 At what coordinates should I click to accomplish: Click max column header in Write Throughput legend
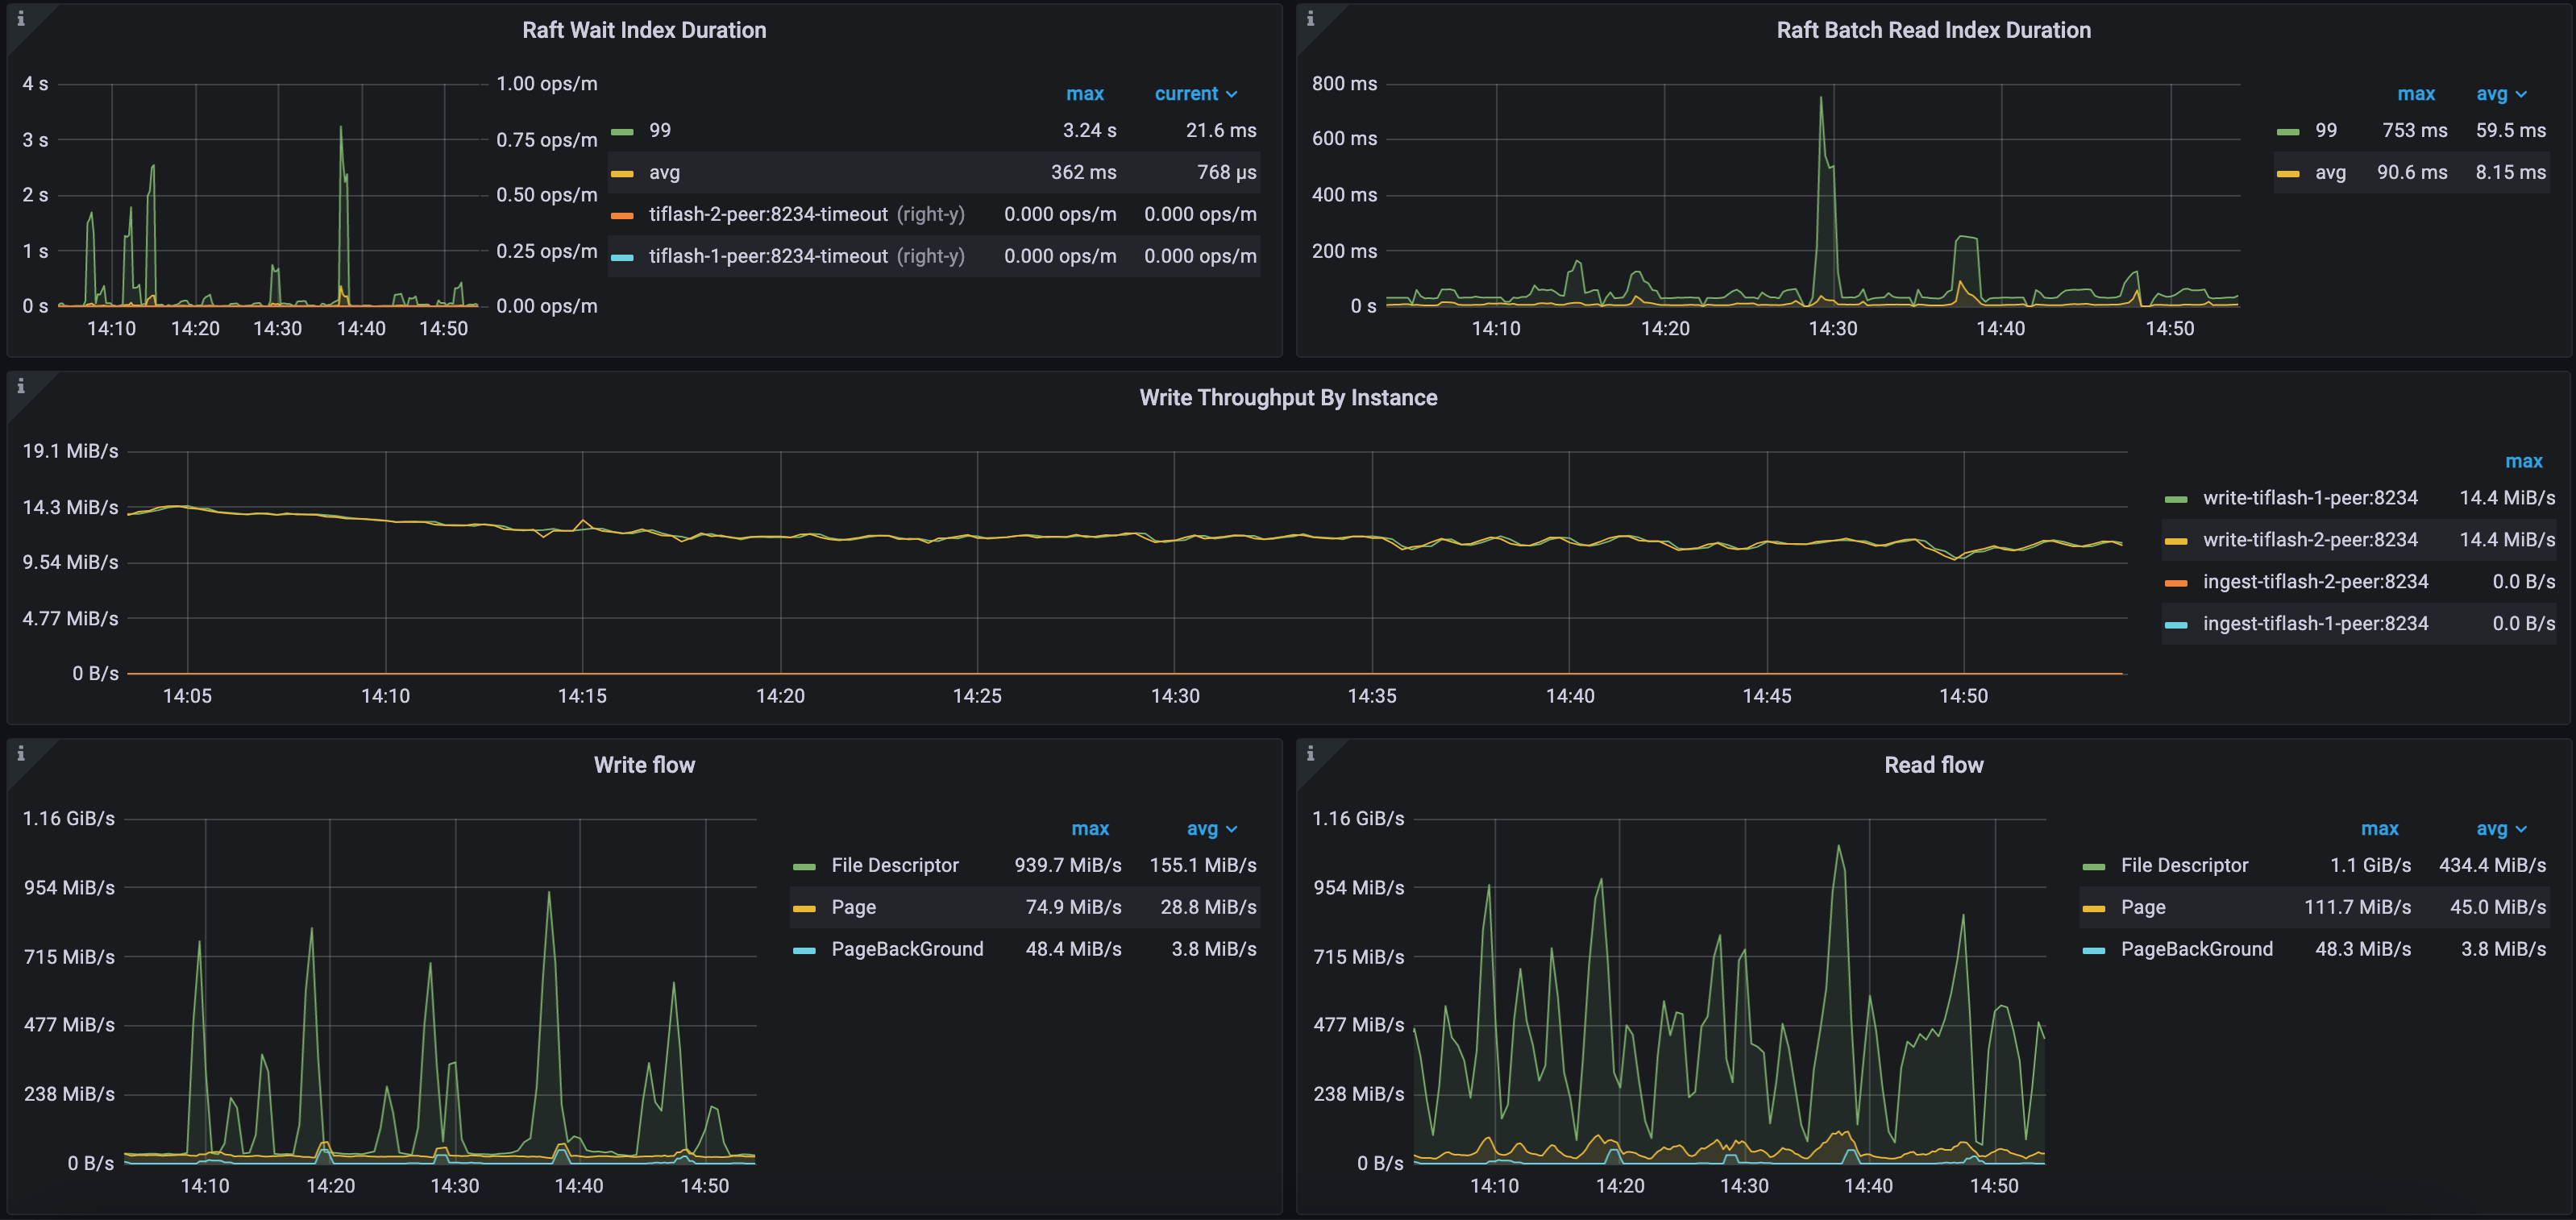2523,461
